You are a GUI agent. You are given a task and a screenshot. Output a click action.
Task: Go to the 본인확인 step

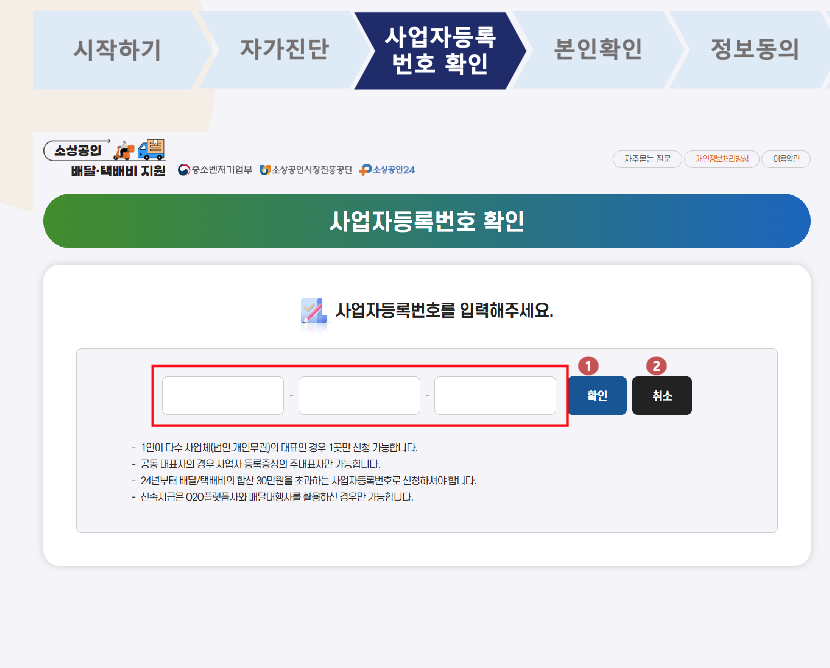click(x=598, y=50)
